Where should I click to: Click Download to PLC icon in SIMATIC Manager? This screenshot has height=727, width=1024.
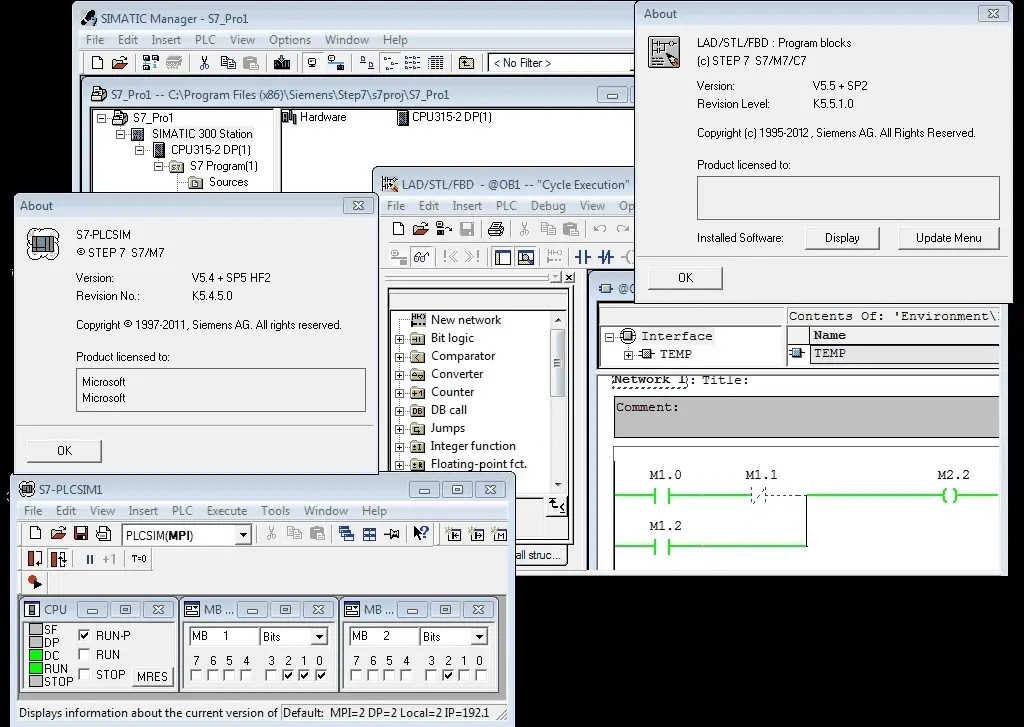point(282,63)
